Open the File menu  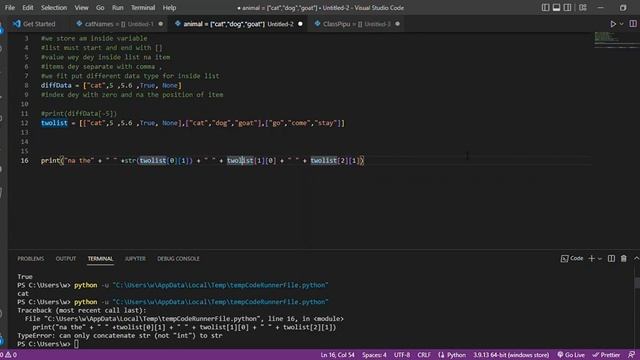coord(10,8)
